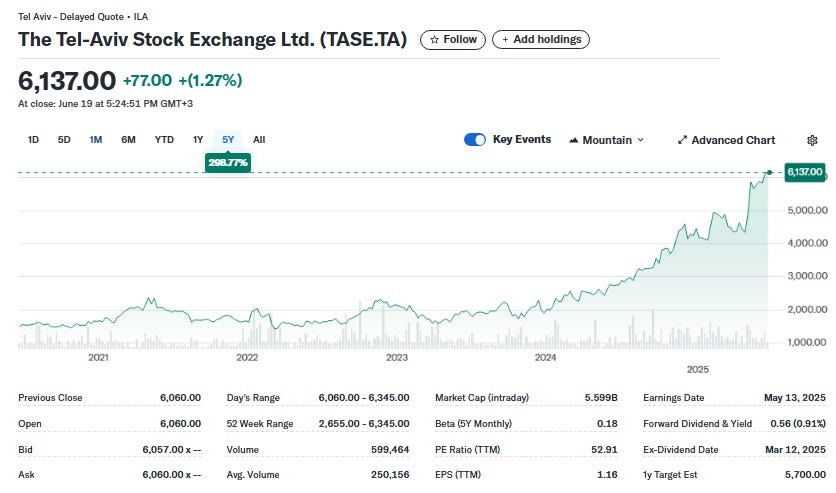Click the Ask label
Viewport: 836px width, 493px height.
(x=26, y=474)
